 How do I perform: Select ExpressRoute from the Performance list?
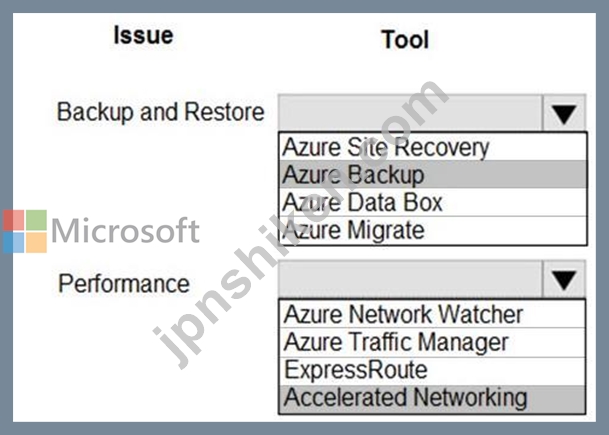pos(432,371)
